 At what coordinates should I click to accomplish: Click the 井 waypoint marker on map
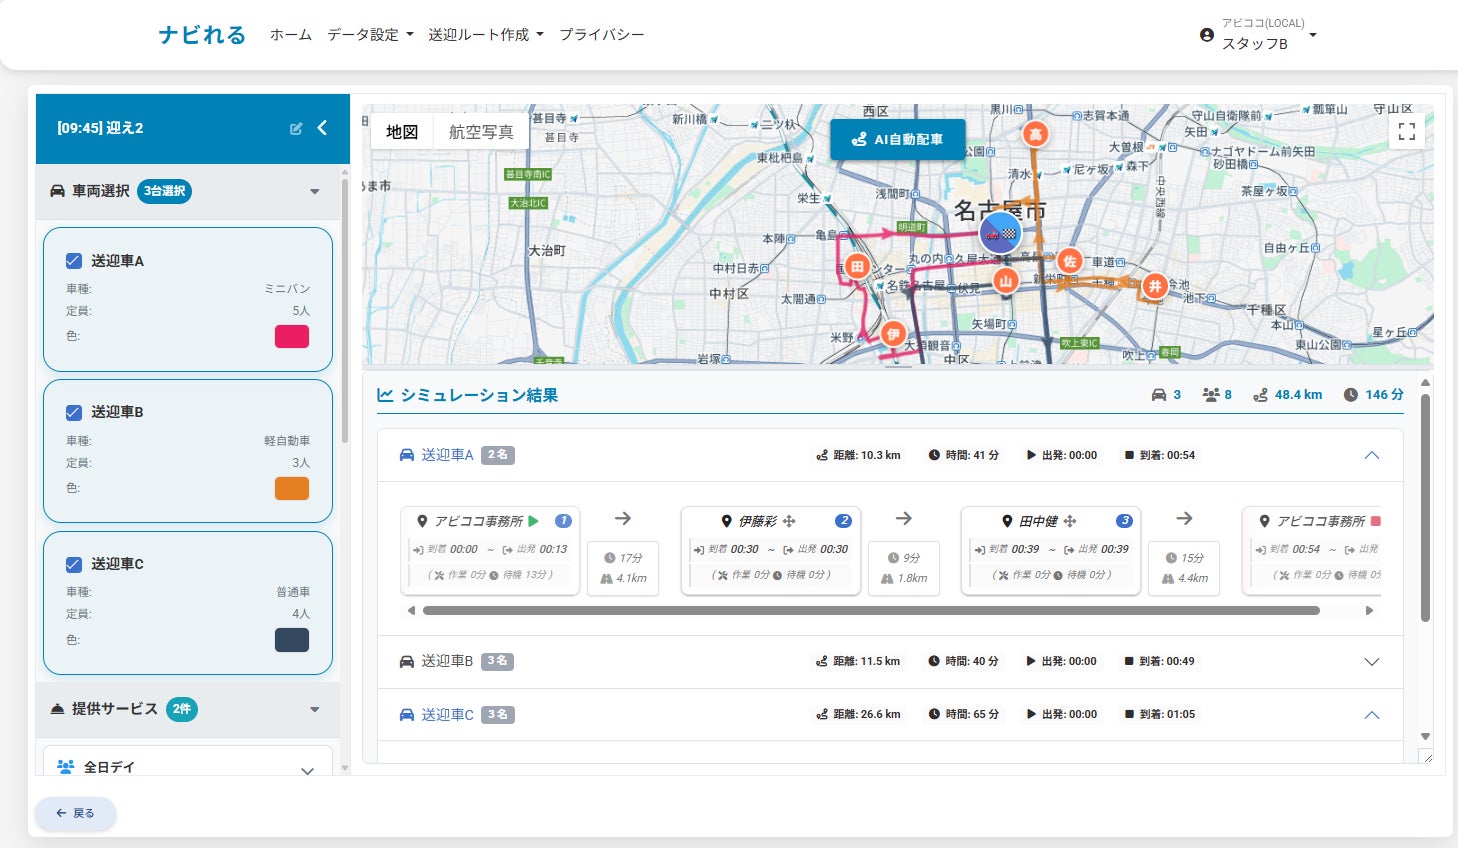(1155, 286)
